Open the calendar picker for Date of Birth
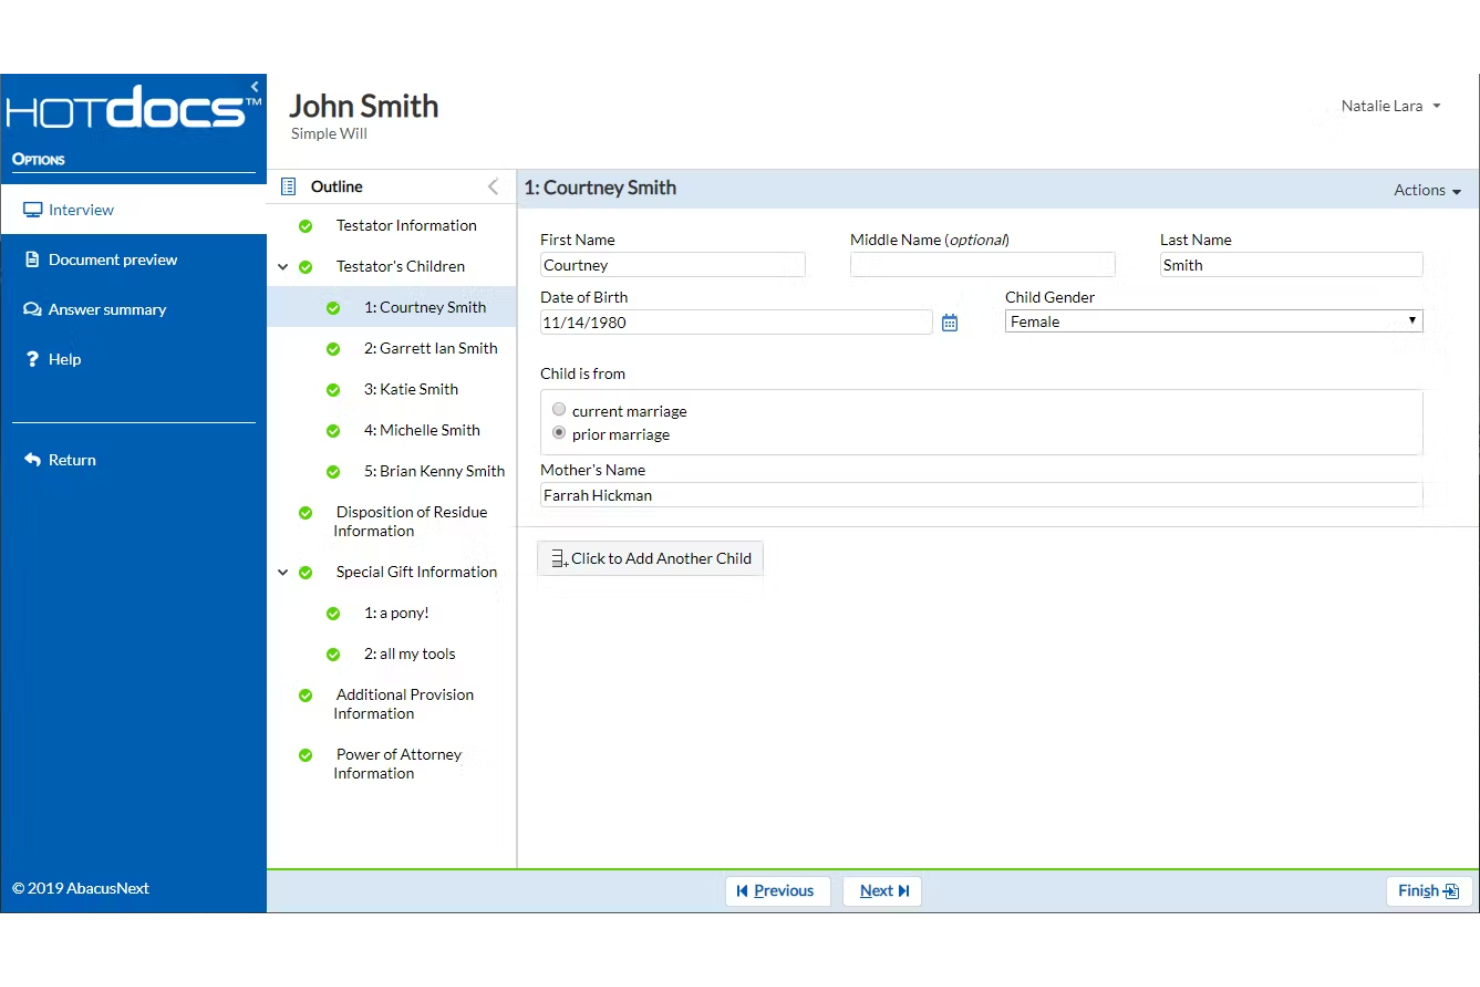1480x987 pixels. pos(948,322)
